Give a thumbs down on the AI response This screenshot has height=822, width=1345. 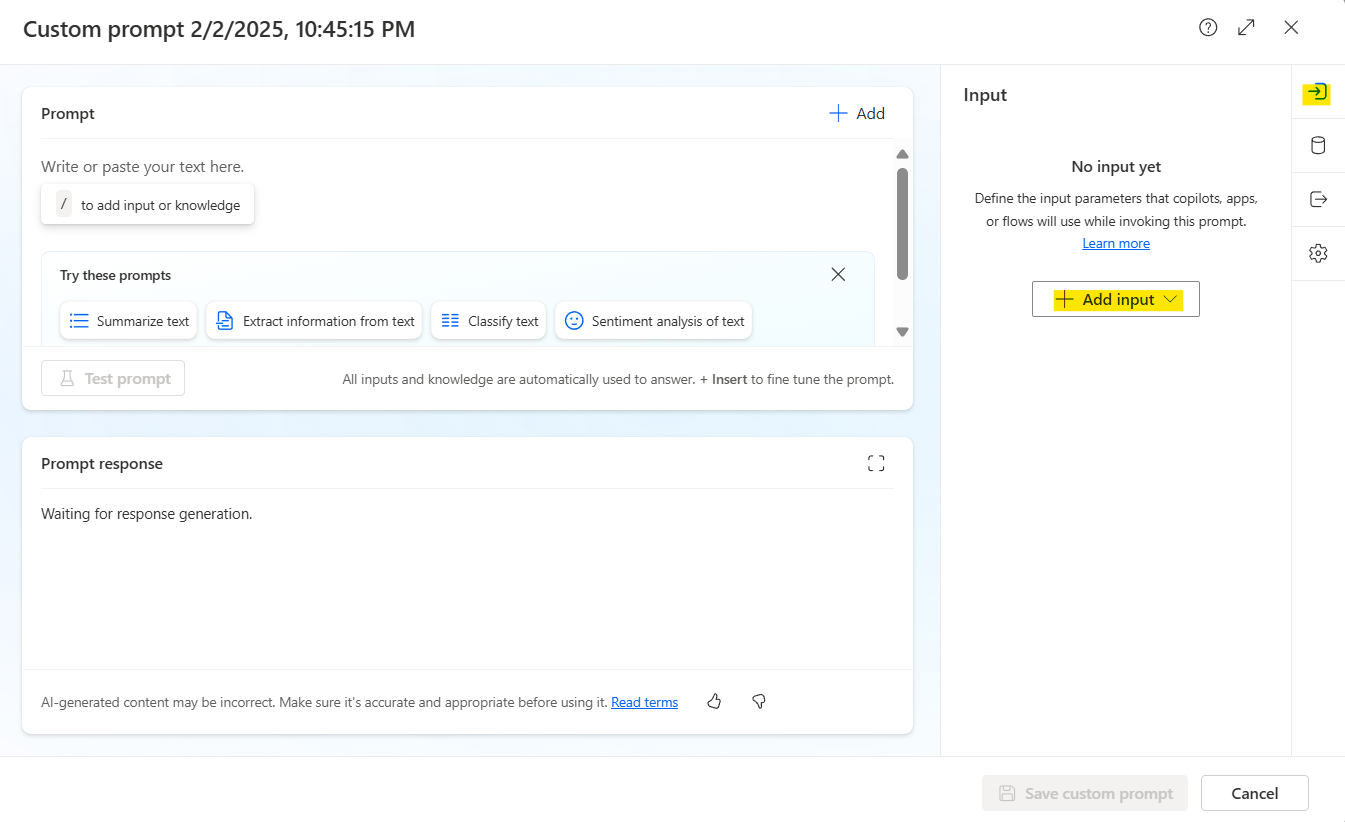click(x=758, y=701)
